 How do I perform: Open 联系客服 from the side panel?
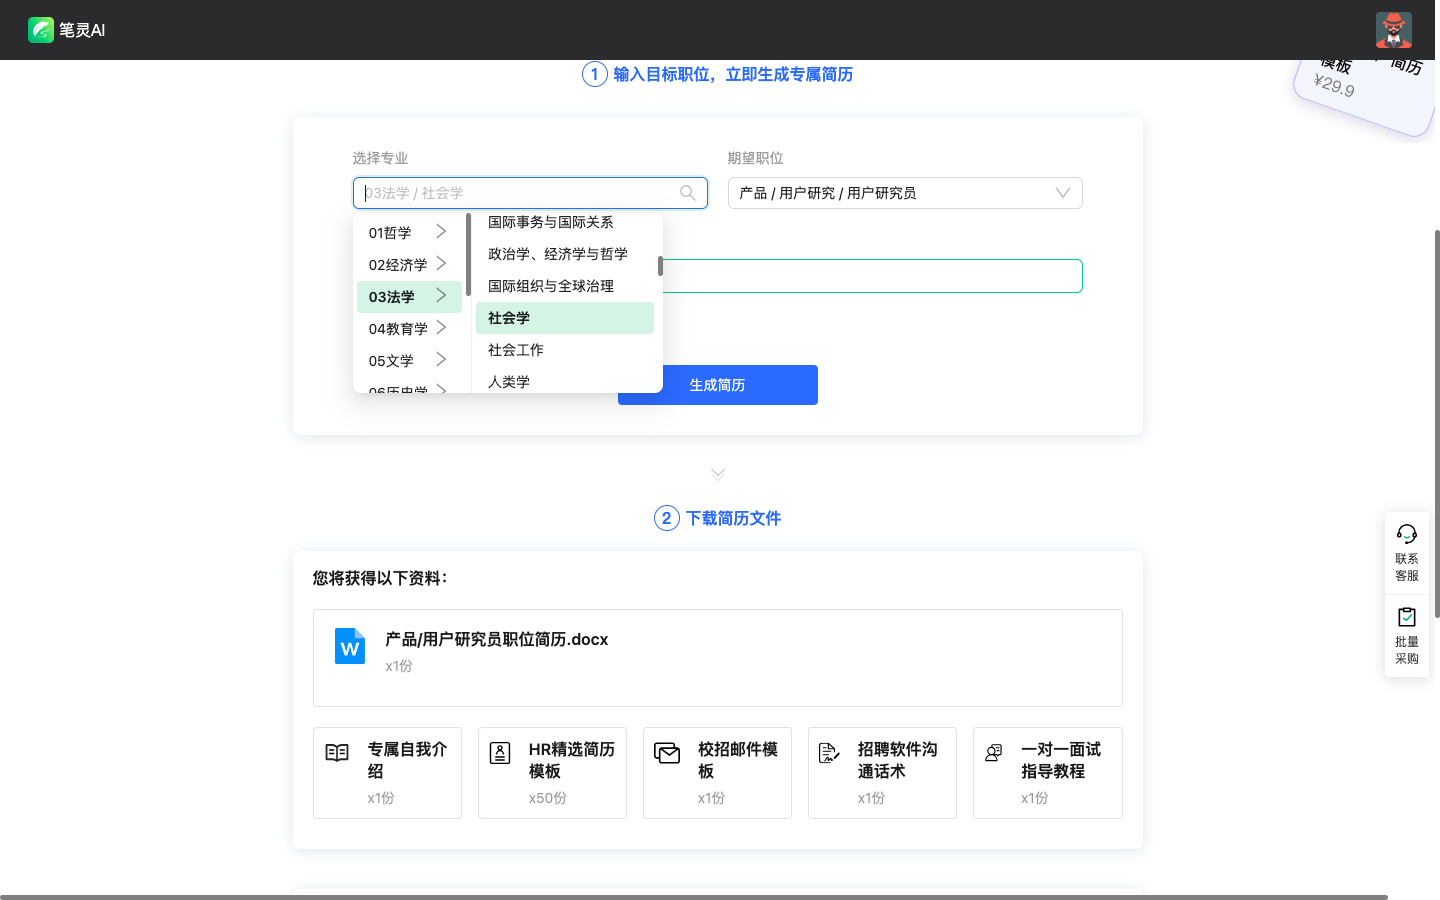1406,552
